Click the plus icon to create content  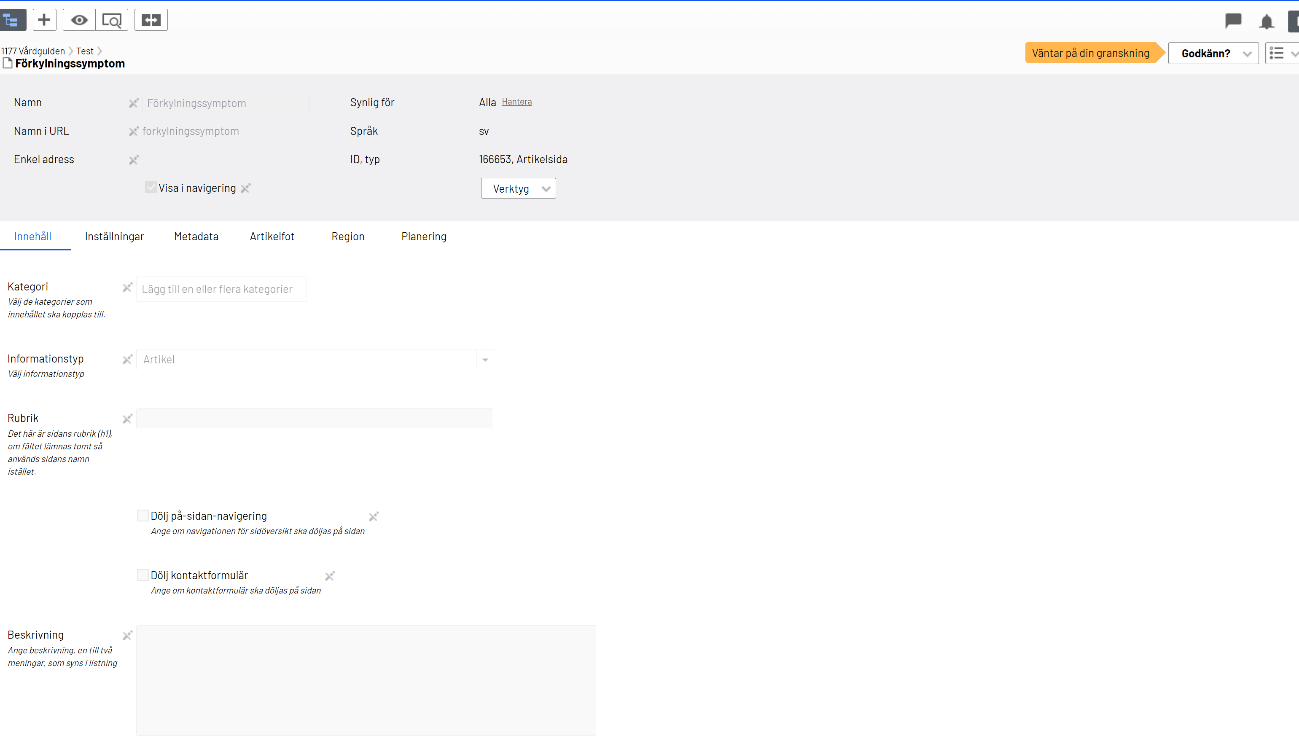[44, 19]
